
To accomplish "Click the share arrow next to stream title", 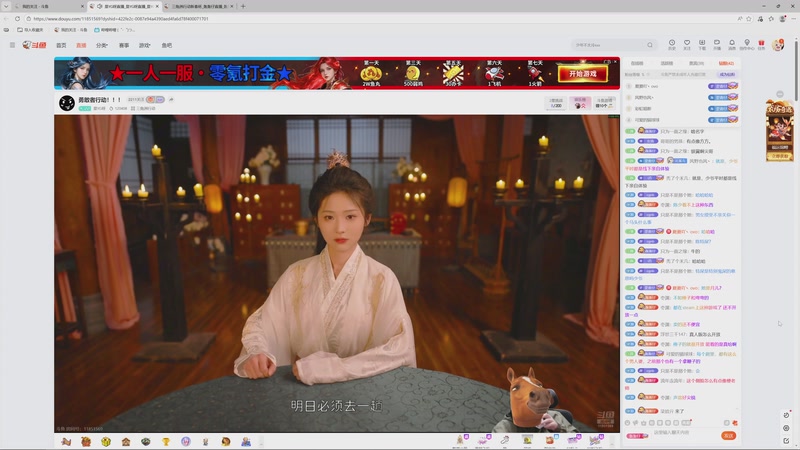I will pyautogui.click(x=171, y=99).
